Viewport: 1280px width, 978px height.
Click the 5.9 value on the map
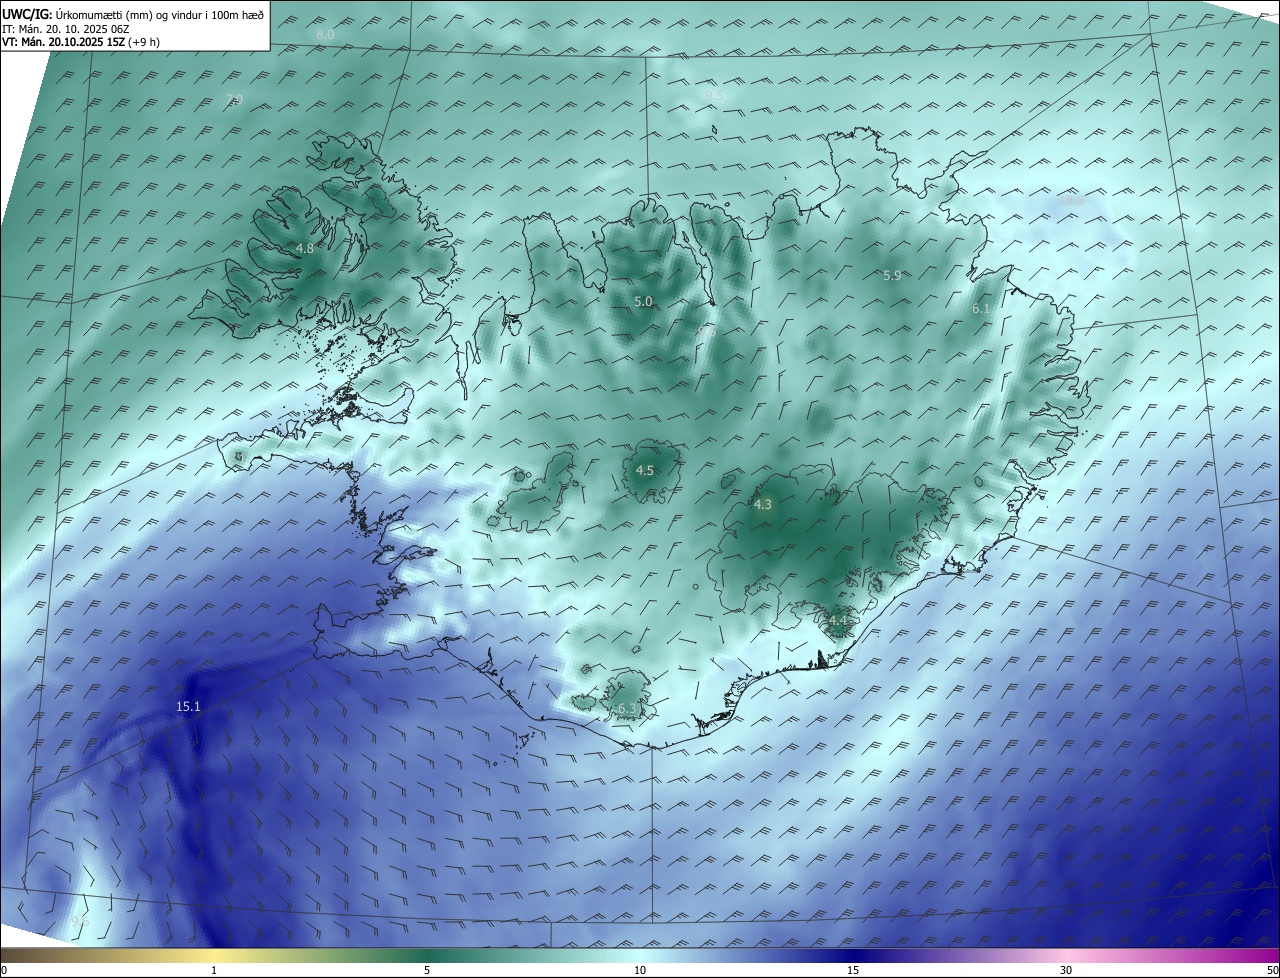click(x=892, y=276)
